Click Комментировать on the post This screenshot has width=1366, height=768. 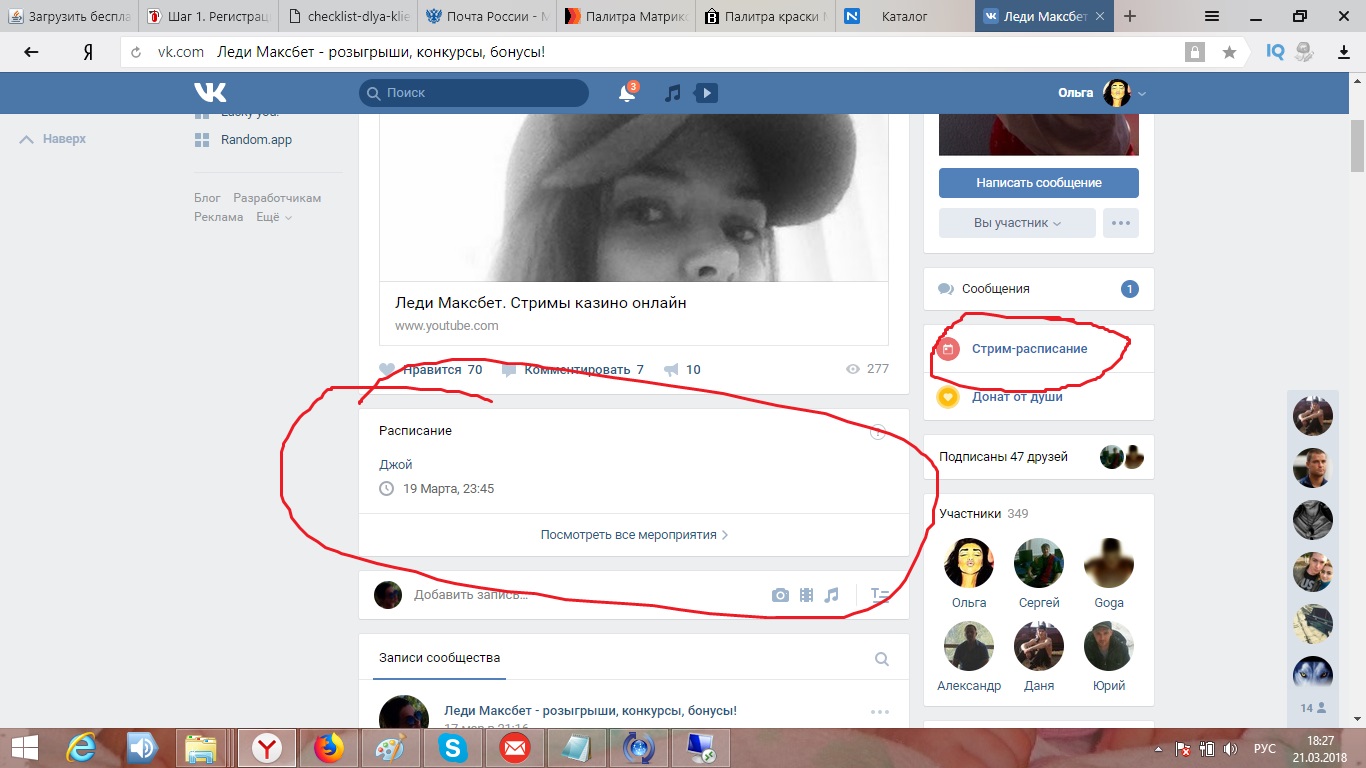click(x=573, y=370)
